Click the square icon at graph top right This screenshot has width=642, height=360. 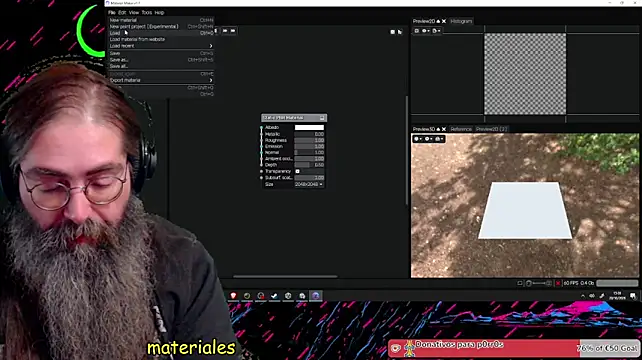point(393,32)
